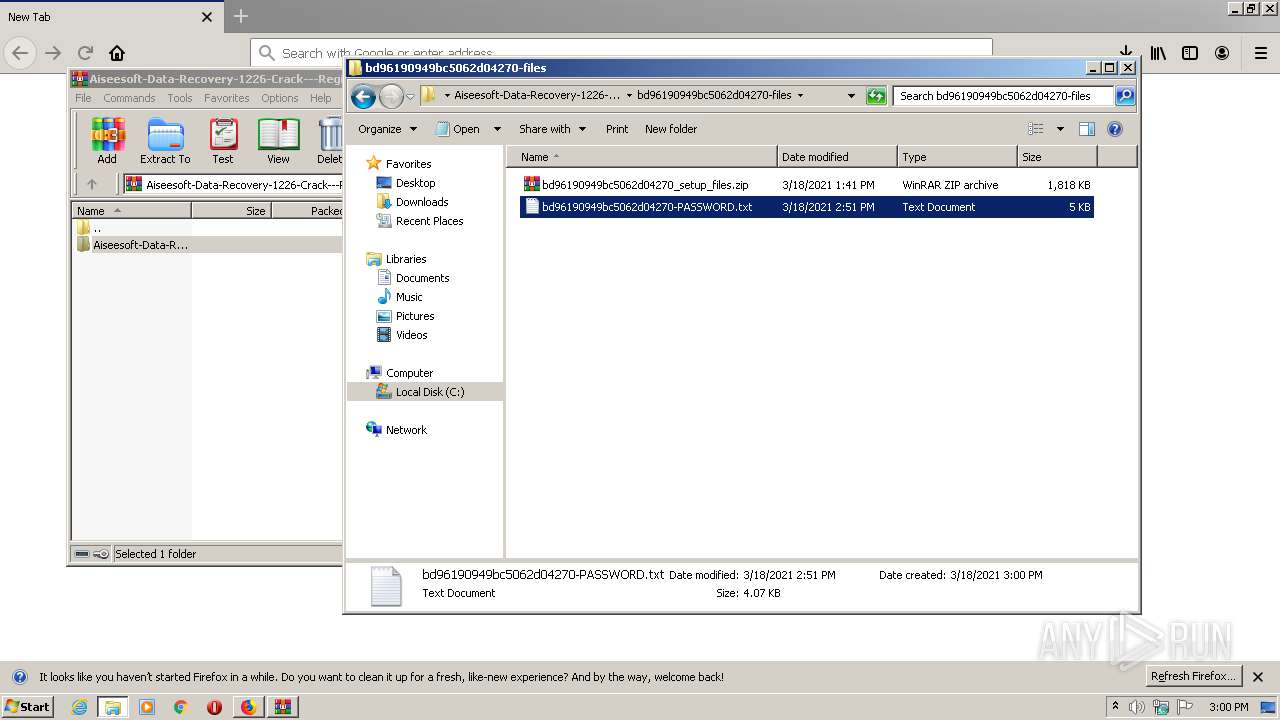Click the Open button in Explorer toolbar

point(458,129)
